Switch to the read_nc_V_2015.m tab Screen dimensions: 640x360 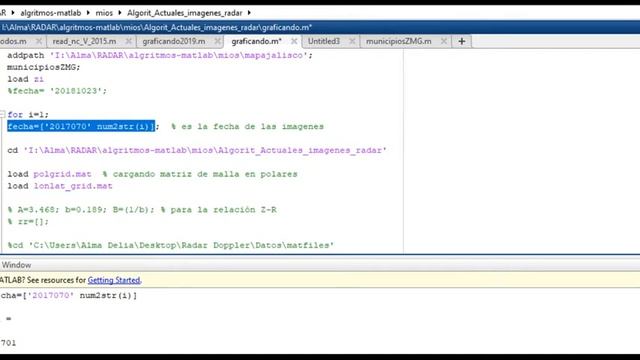[84, 41]
